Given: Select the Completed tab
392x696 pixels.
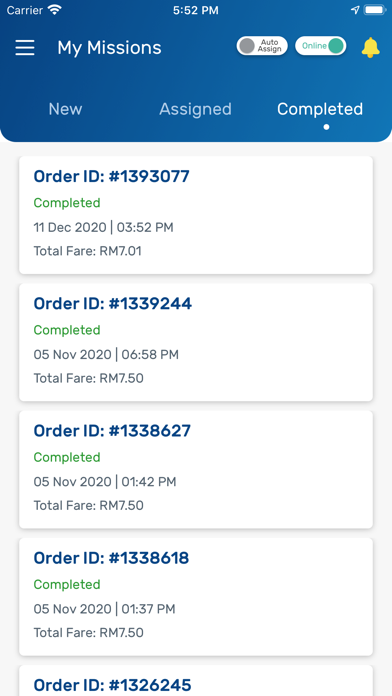Looking at the screenshot, I should coord(320,109).
